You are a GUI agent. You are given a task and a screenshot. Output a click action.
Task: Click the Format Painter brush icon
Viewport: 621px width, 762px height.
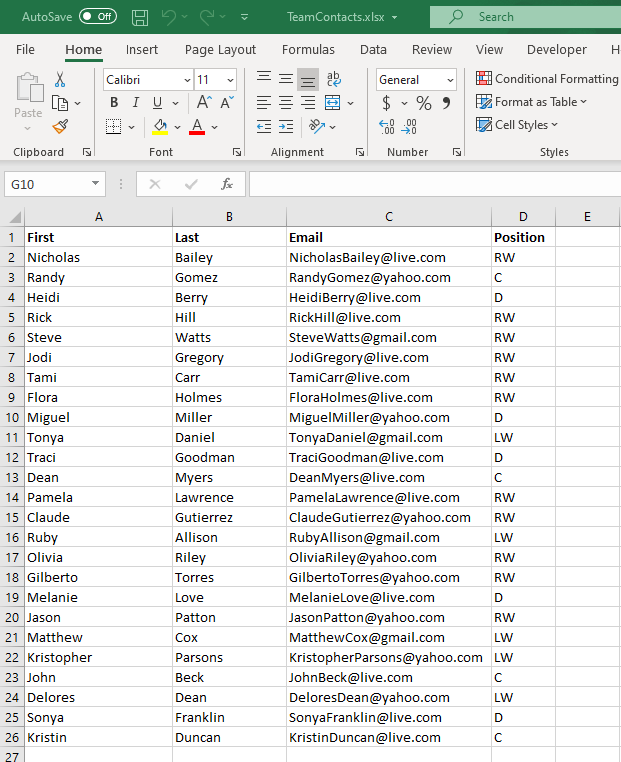click(60, 127)
